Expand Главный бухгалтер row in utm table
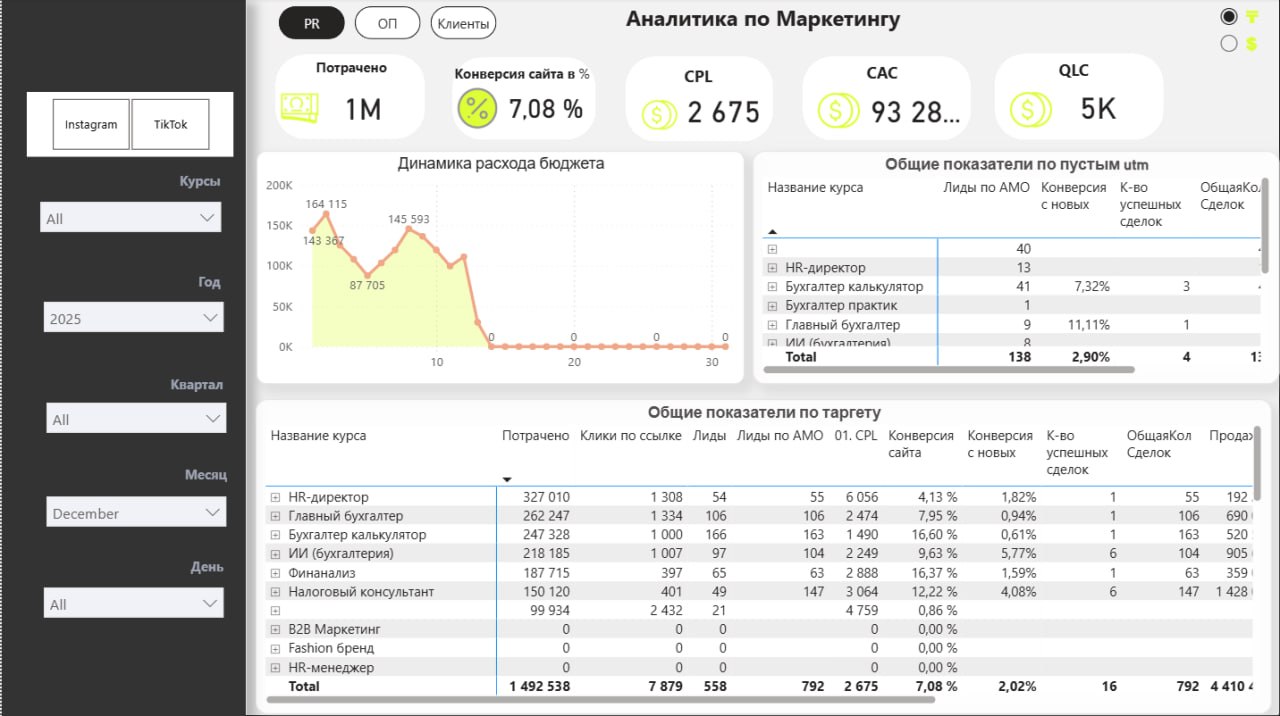 pyautogui.click(x=772, y=325)
